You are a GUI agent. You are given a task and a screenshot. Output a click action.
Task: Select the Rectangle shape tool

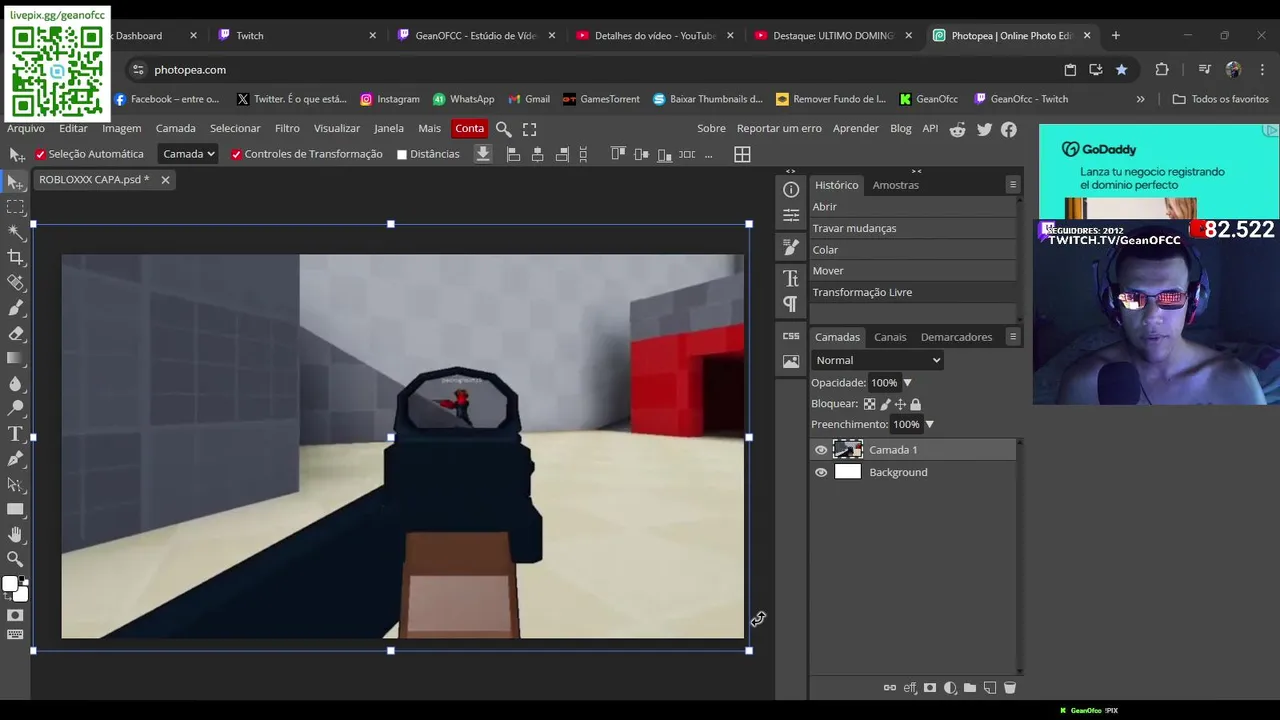pos(15,509)
